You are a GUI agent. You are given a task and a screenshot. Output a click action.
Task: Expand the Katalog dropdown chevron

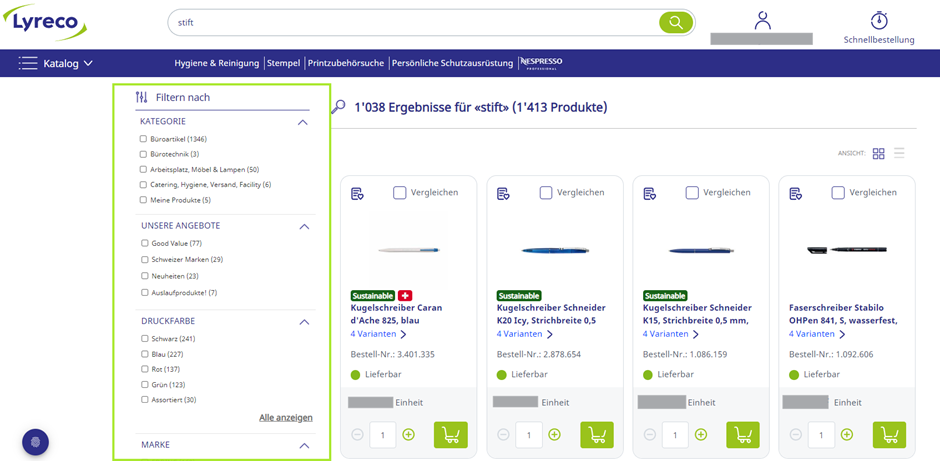click(x=88, y=63)
